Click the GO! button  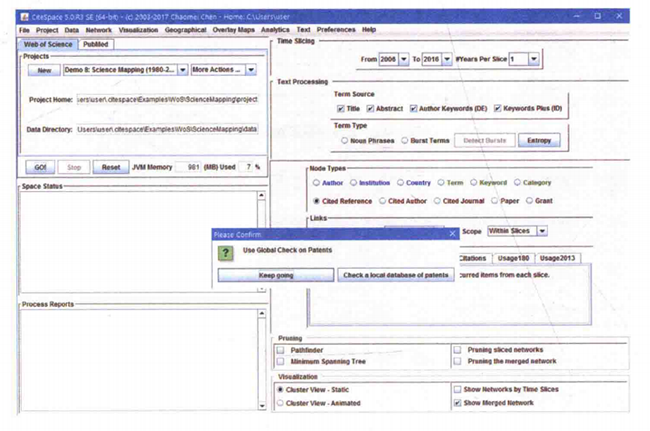tap(40, 168)
